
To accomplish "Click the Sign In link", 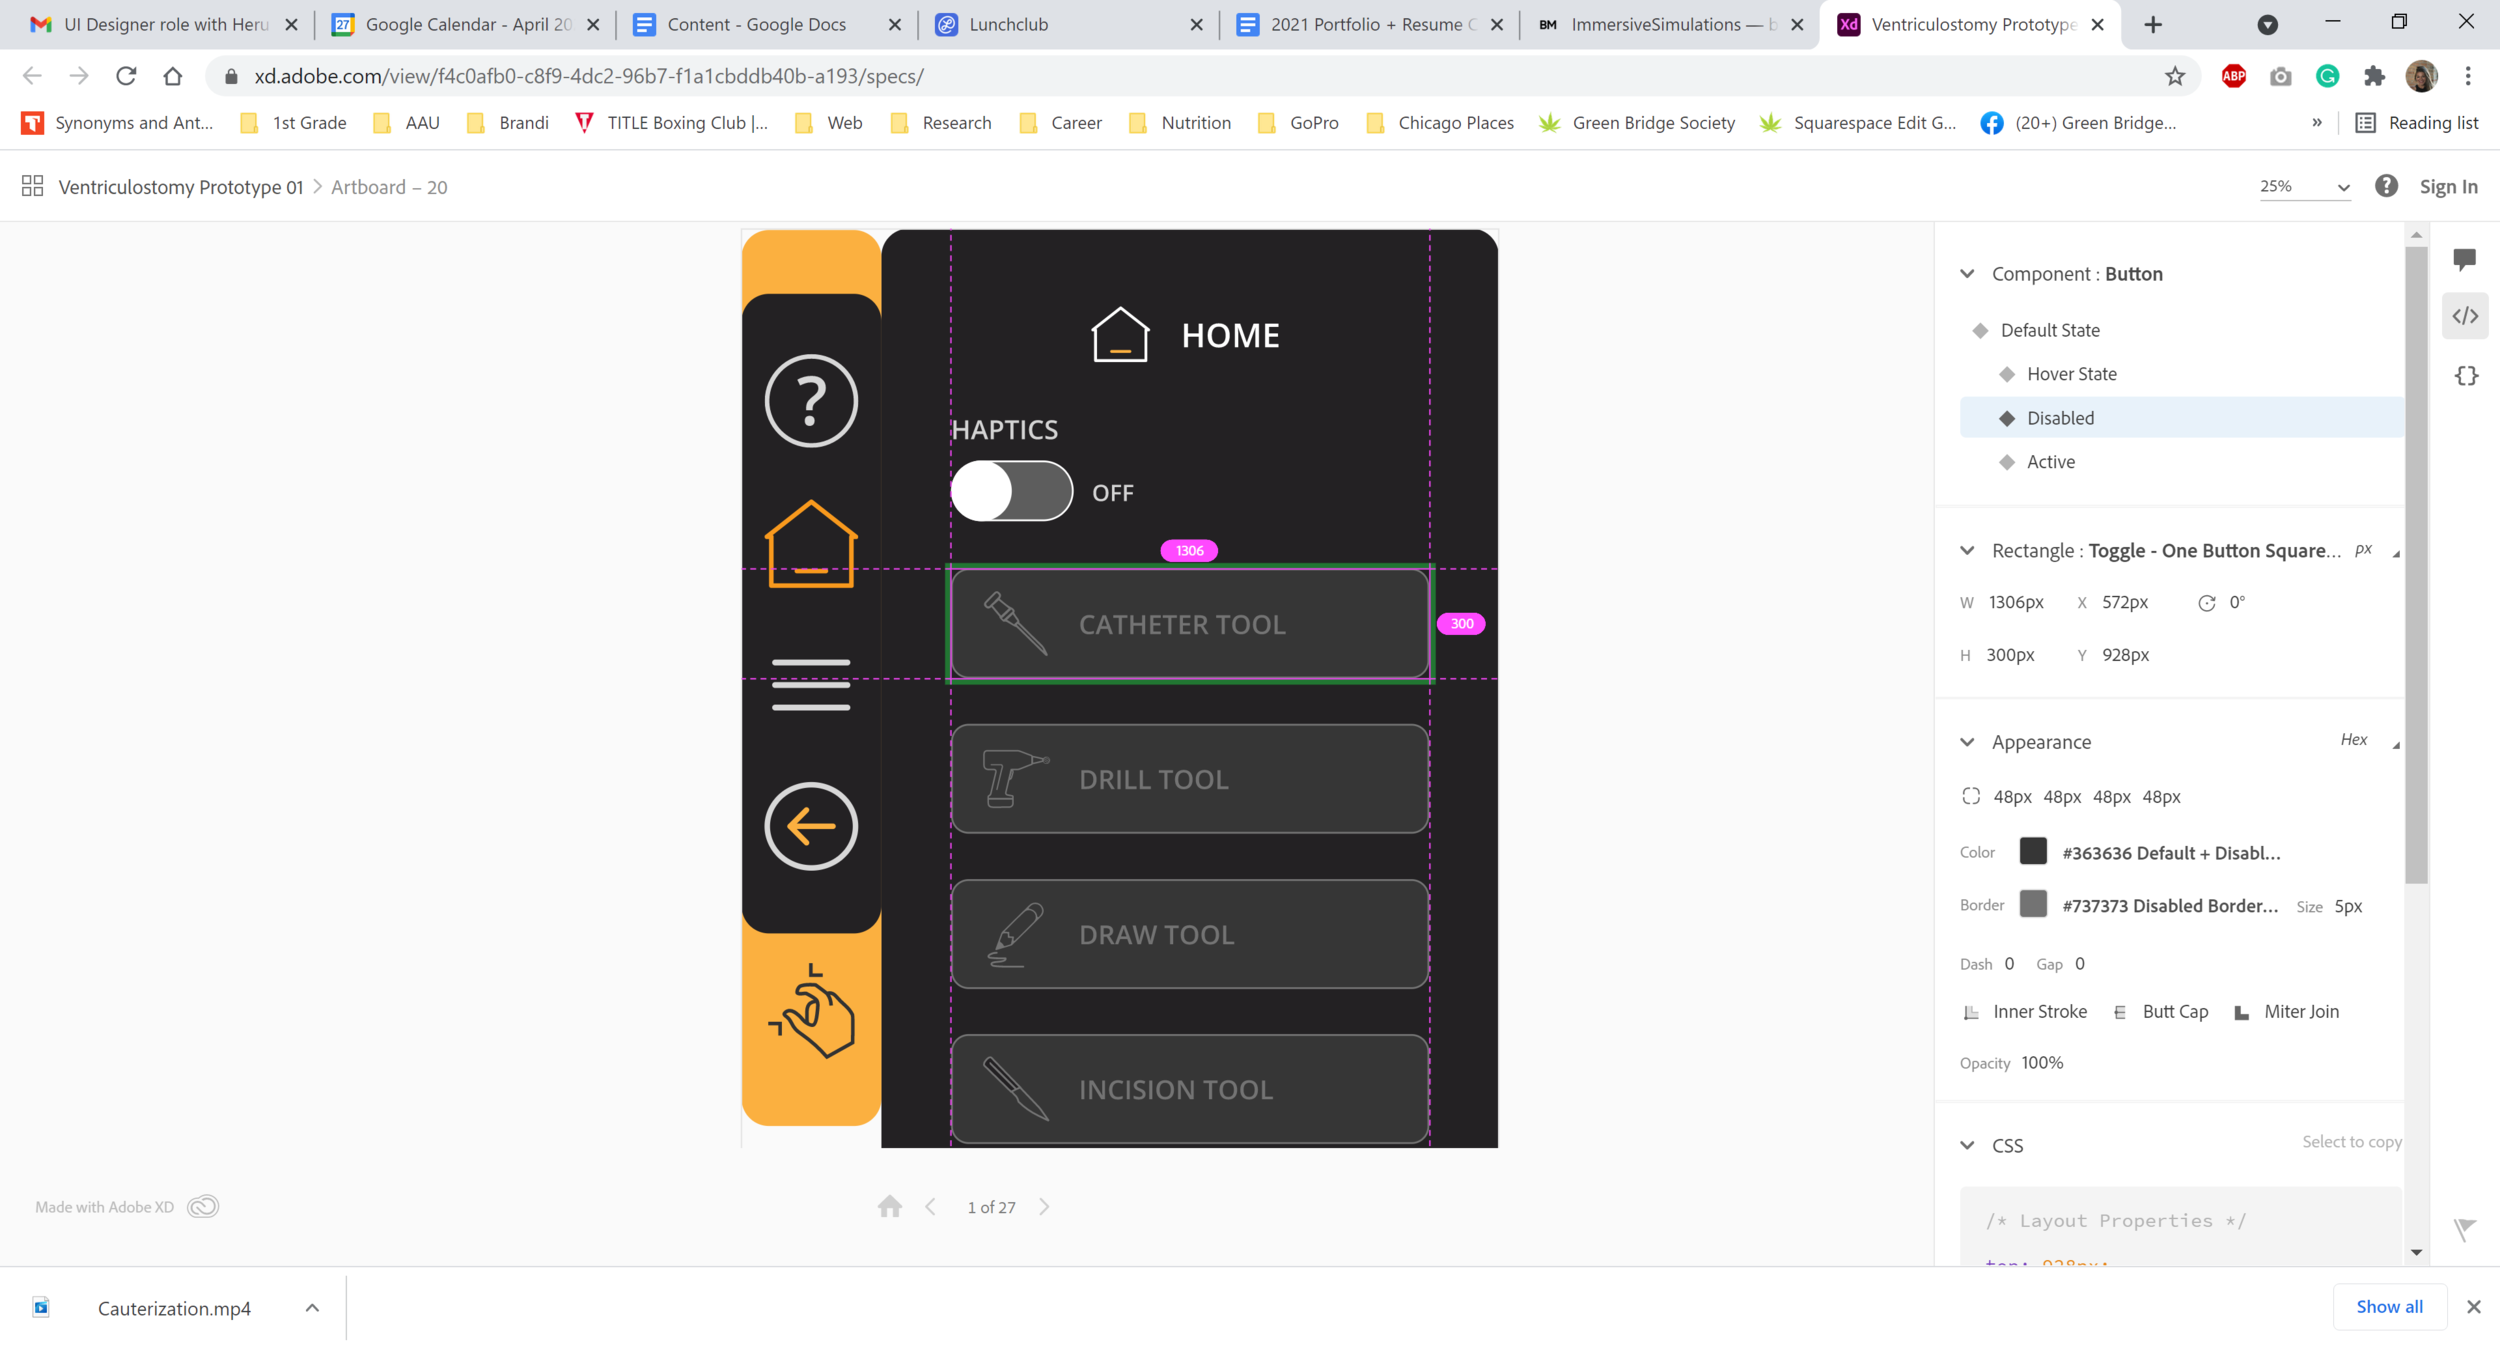I will [2448, 187].
